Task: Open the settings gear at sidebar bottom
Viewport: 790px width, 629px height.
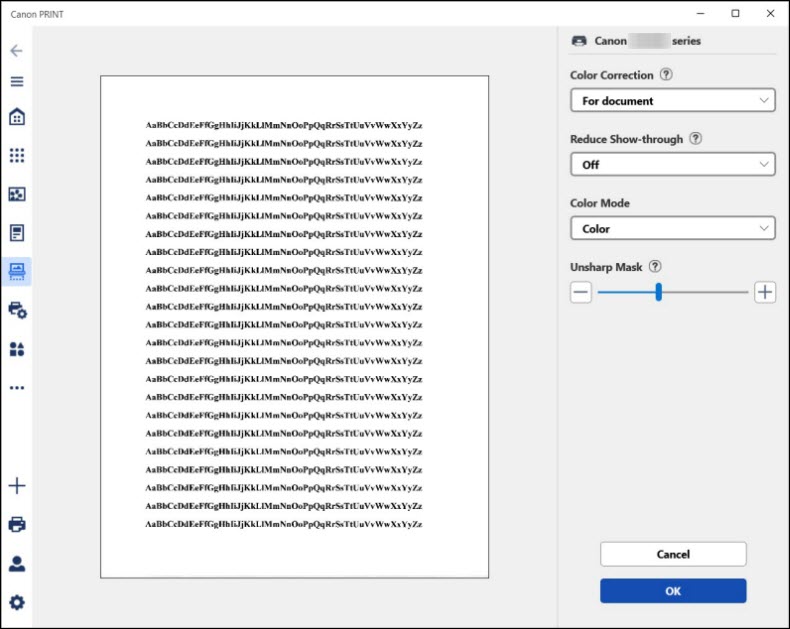Action: pyautogui.click(x=17, y=602)
